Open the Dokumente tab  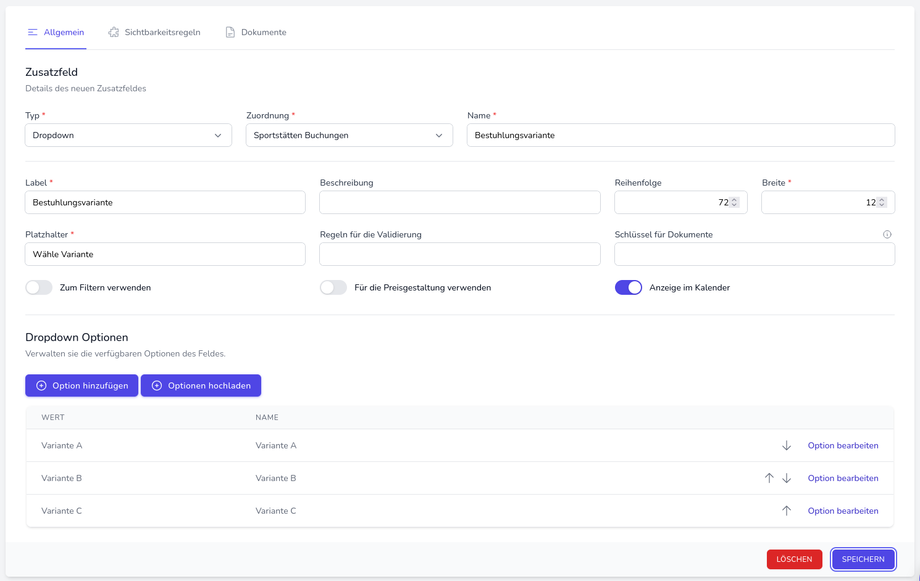point(263,32)
